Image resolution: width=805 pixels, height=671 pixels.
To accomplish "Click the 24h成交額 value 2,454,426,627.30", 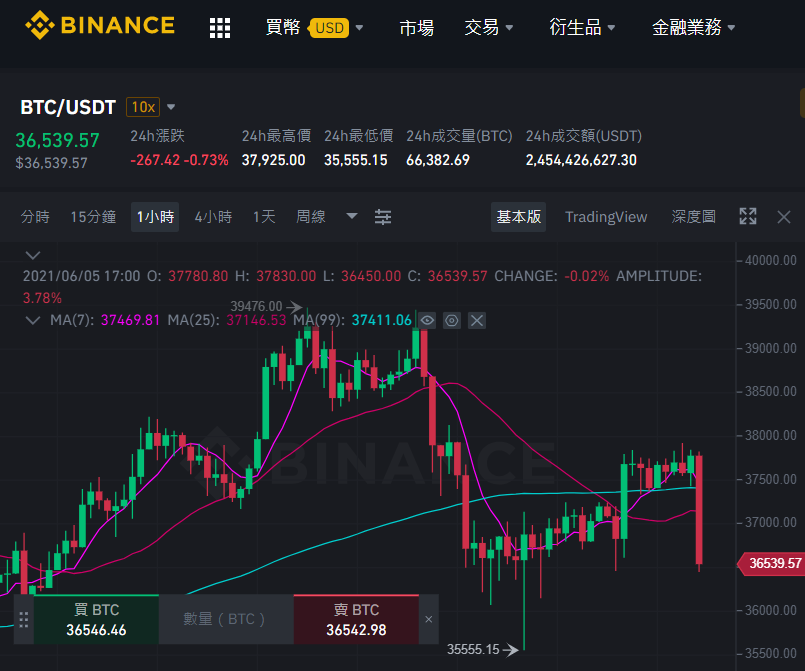I will tap(581, 160).
